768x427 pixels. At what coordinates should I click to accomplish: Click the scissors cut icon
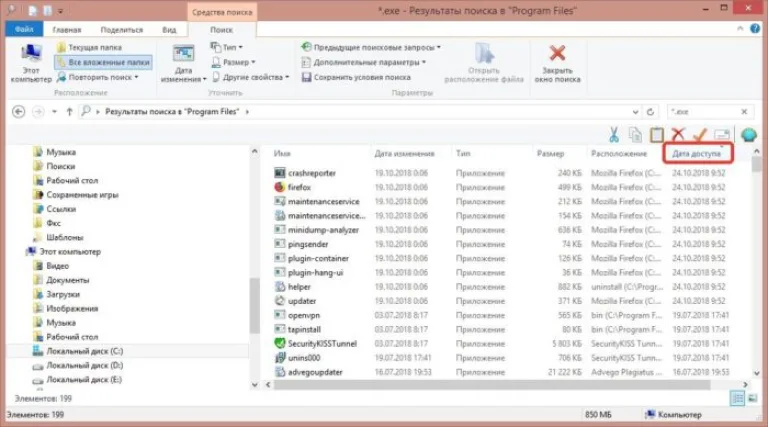click(x=613, y=134)
